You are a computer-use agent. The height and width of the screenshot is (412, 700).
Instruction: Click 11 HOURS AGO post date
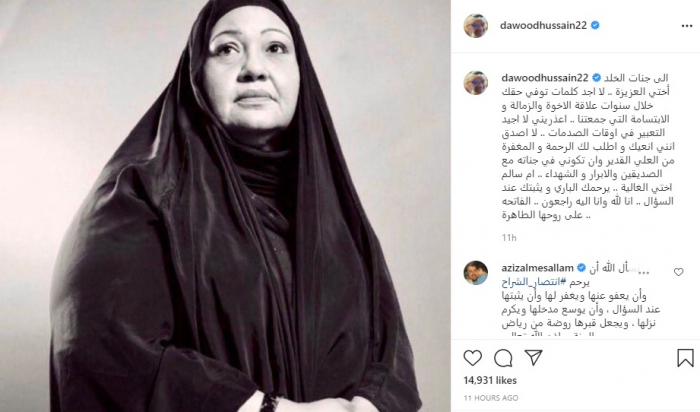[x=491, y=398]
